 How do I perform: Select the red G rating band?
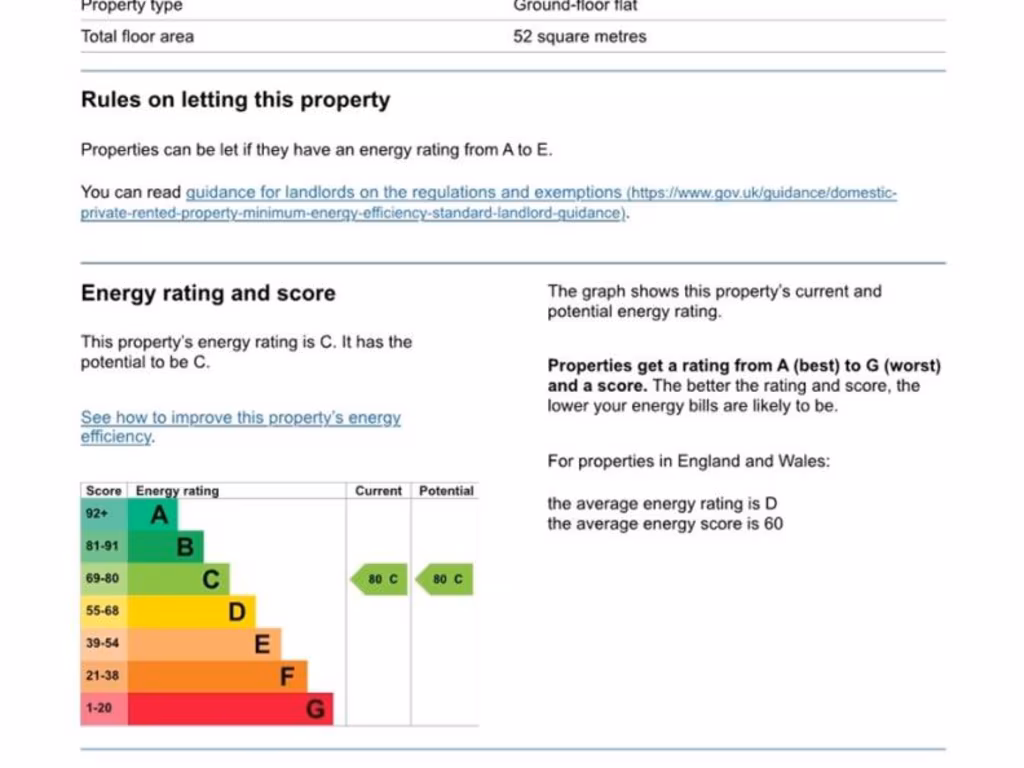(x=232, y=709)
